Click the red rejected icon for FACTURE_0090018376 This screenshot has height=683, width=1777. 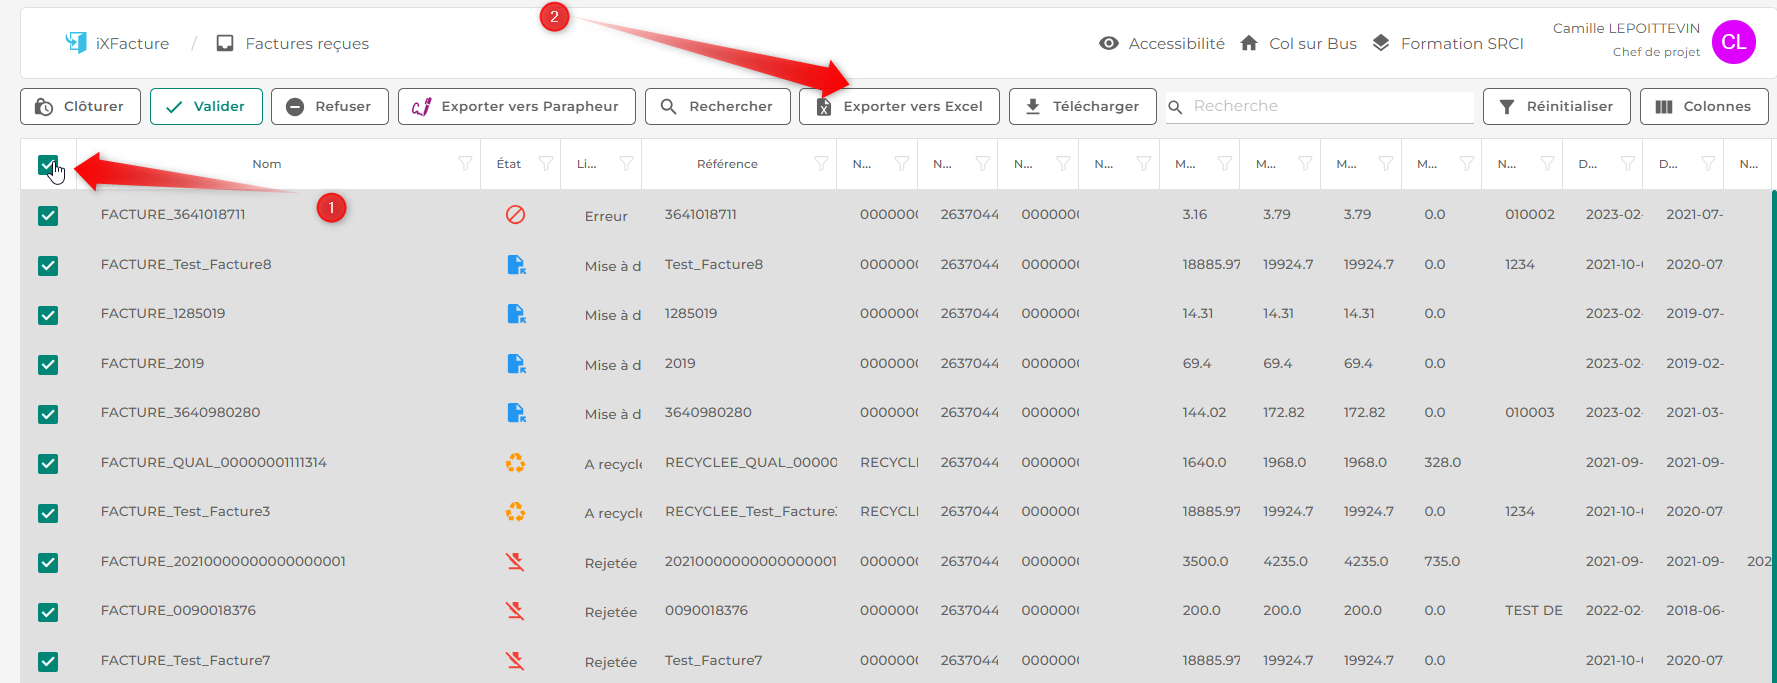click(515, 611)
